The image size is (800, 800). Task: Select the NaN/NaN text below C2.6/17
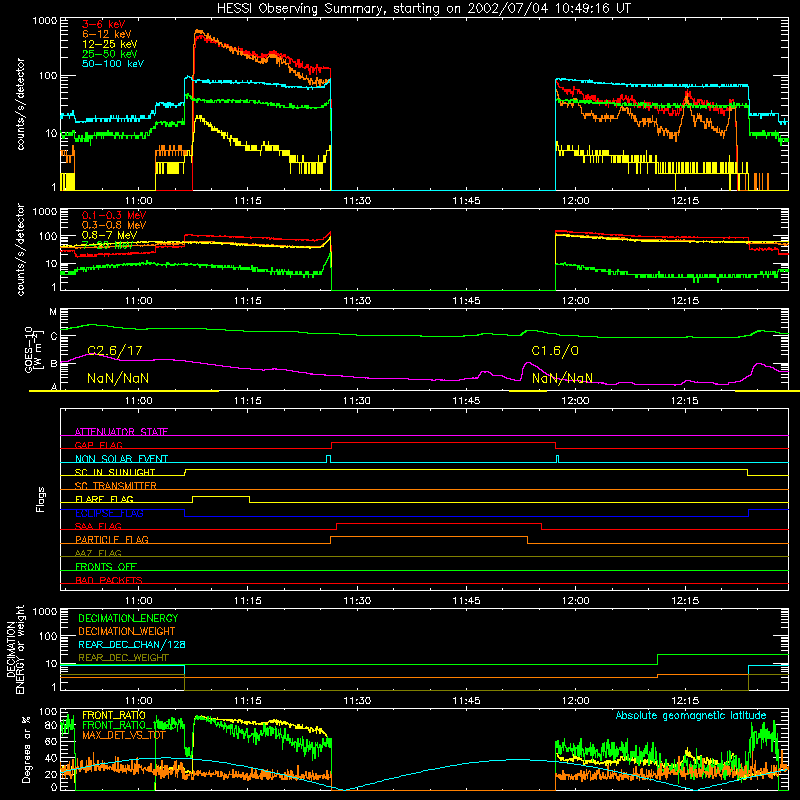(118, 379)
